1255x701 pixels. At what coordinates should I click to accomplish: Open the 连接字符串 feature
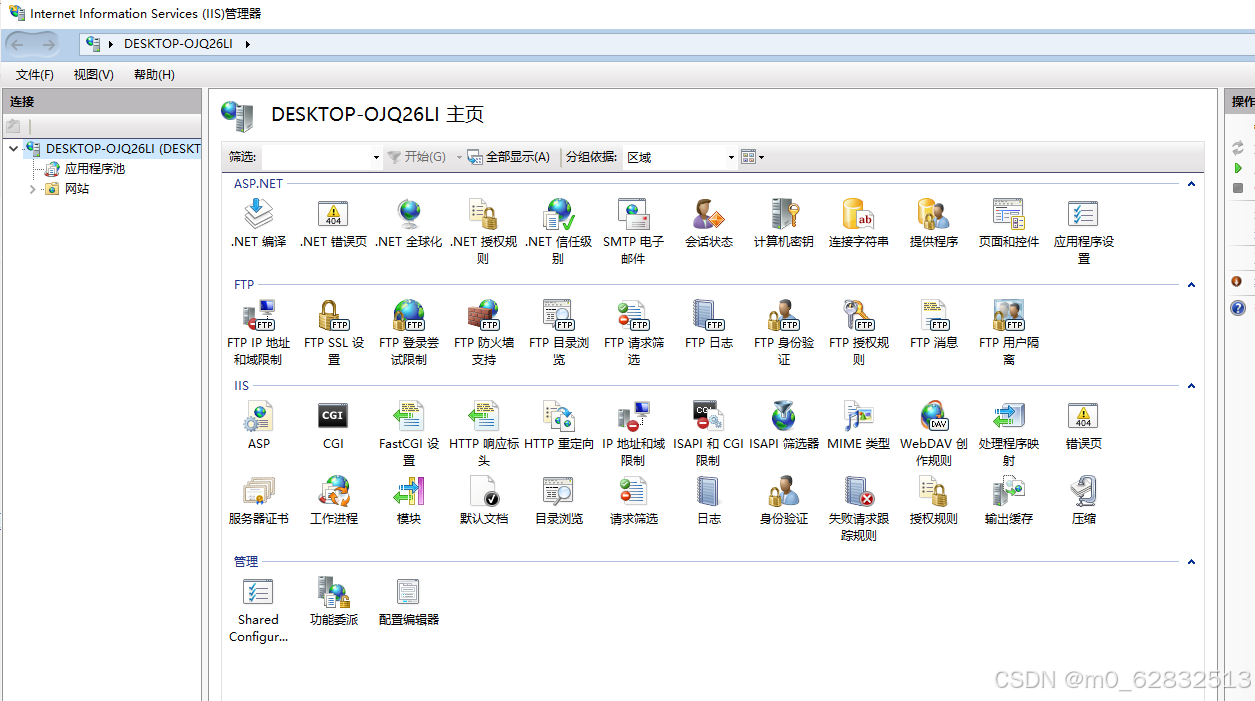[858, 223]
